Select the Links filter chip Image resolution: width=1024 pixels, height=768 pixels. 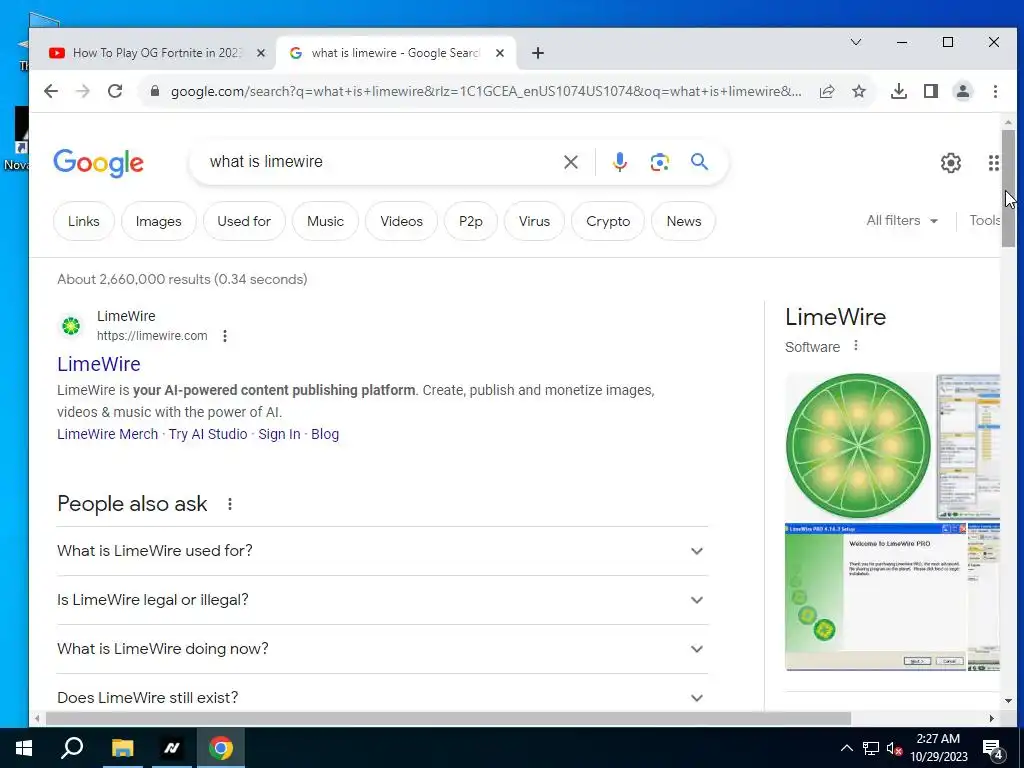point(84,221)
